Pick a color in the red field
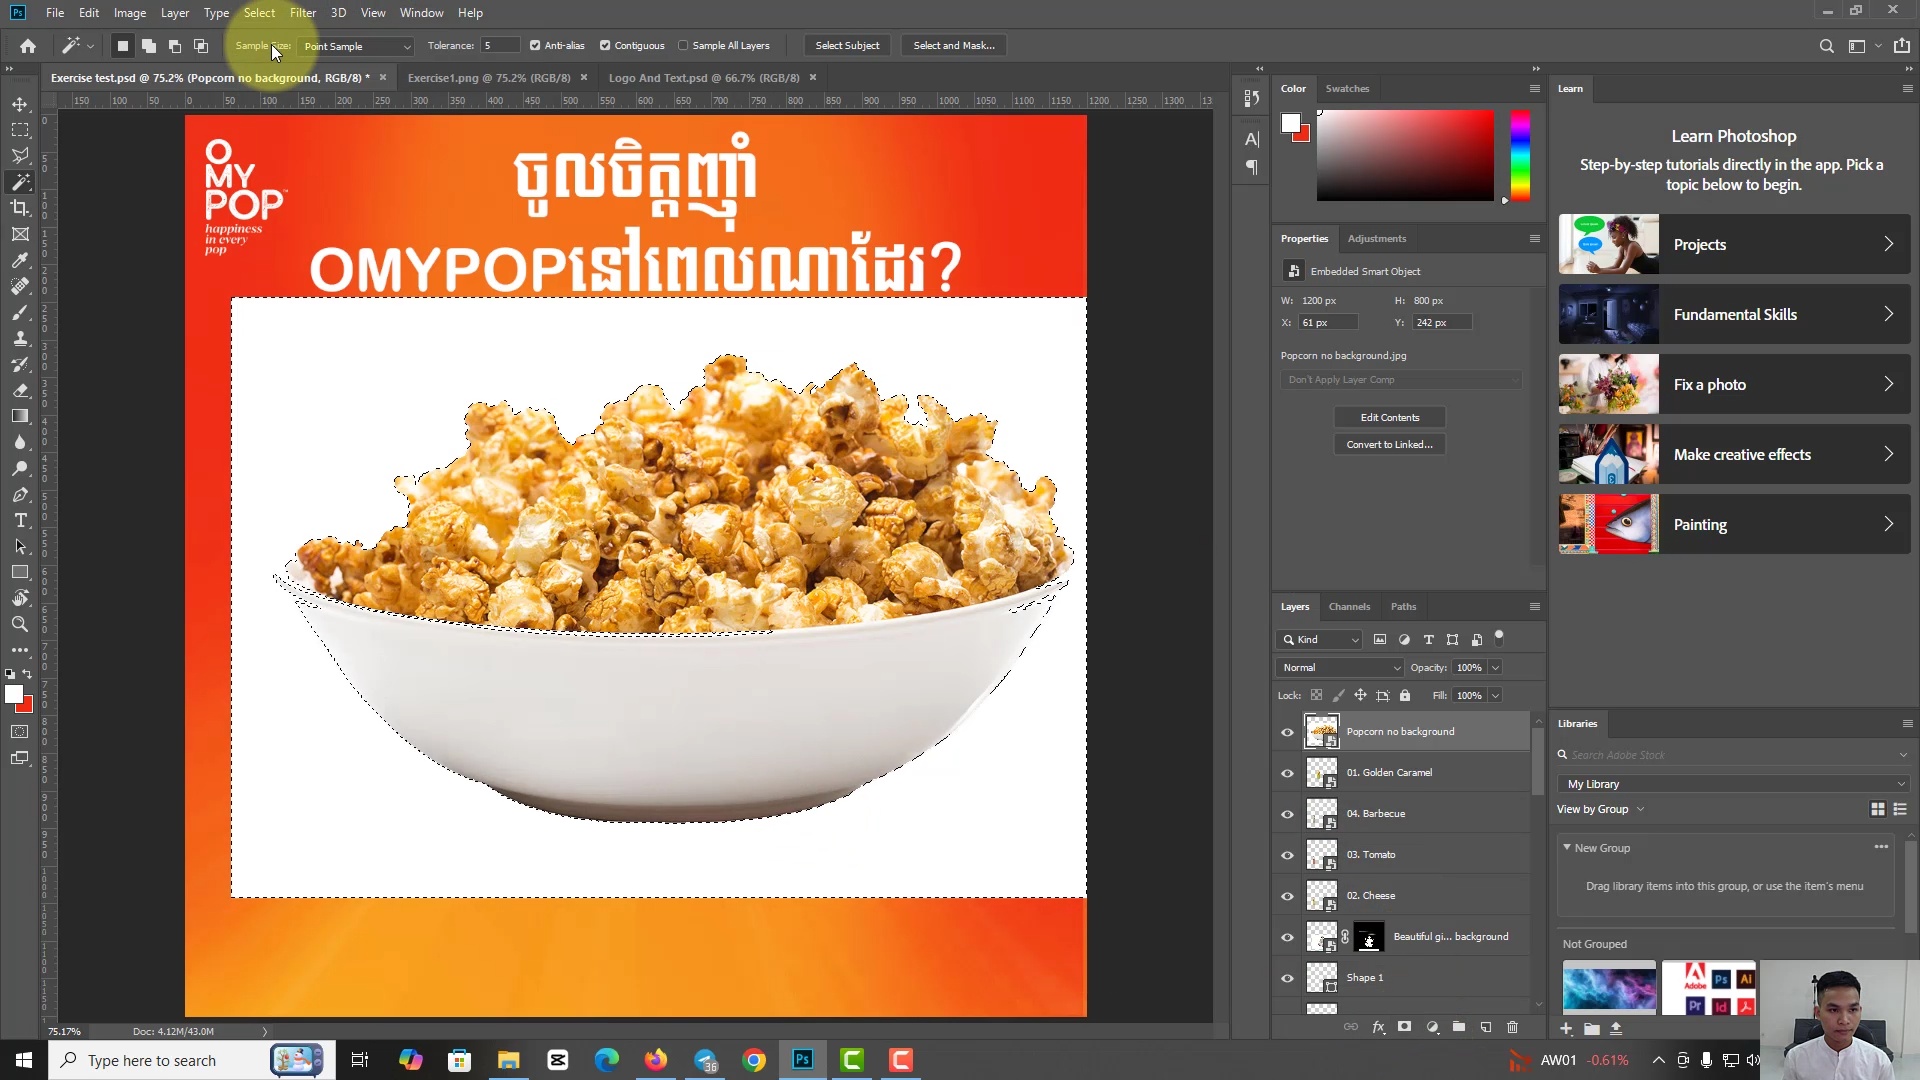 pos(1405,155)
